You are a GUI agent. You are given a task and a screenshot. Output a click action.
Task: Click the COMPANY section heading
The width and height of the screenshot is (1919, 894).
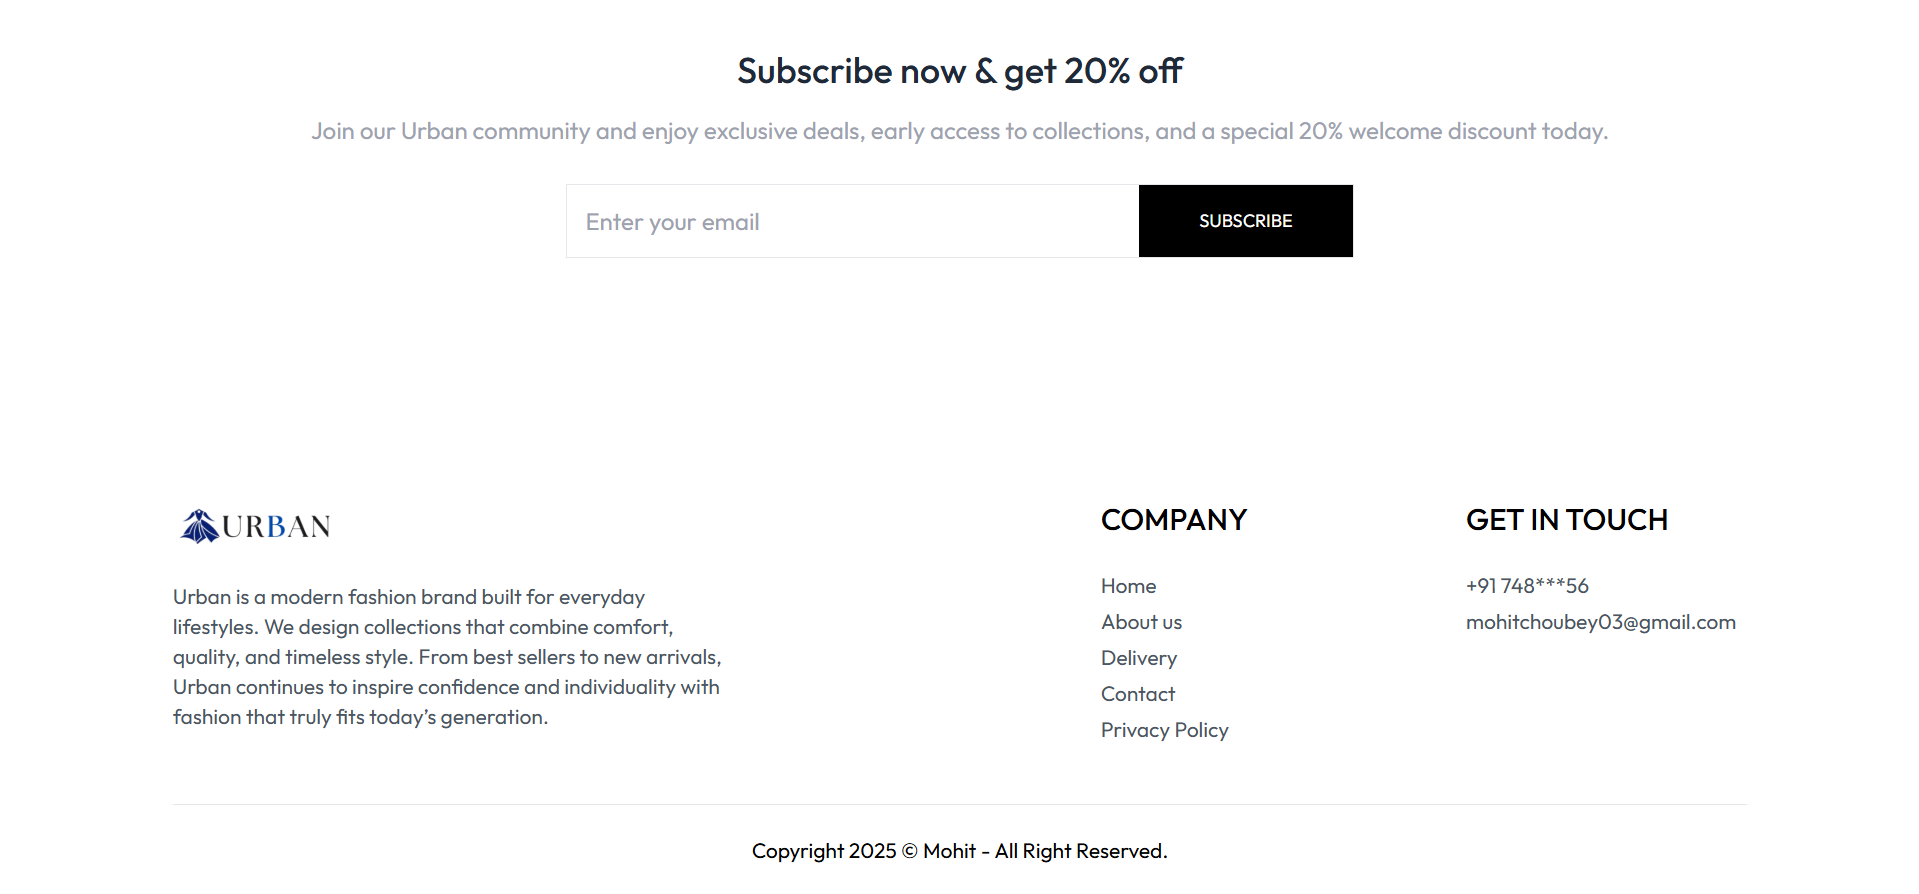(1173, 520)
